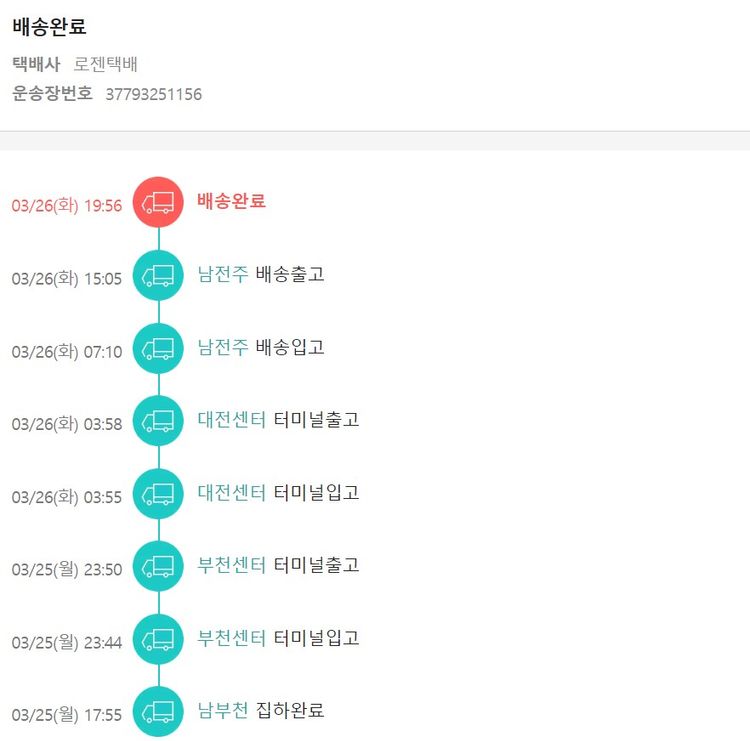The height and width of the screenshot is (741, 750).
Task: Click the courier name 로젠택배
Action: point(105,65)
